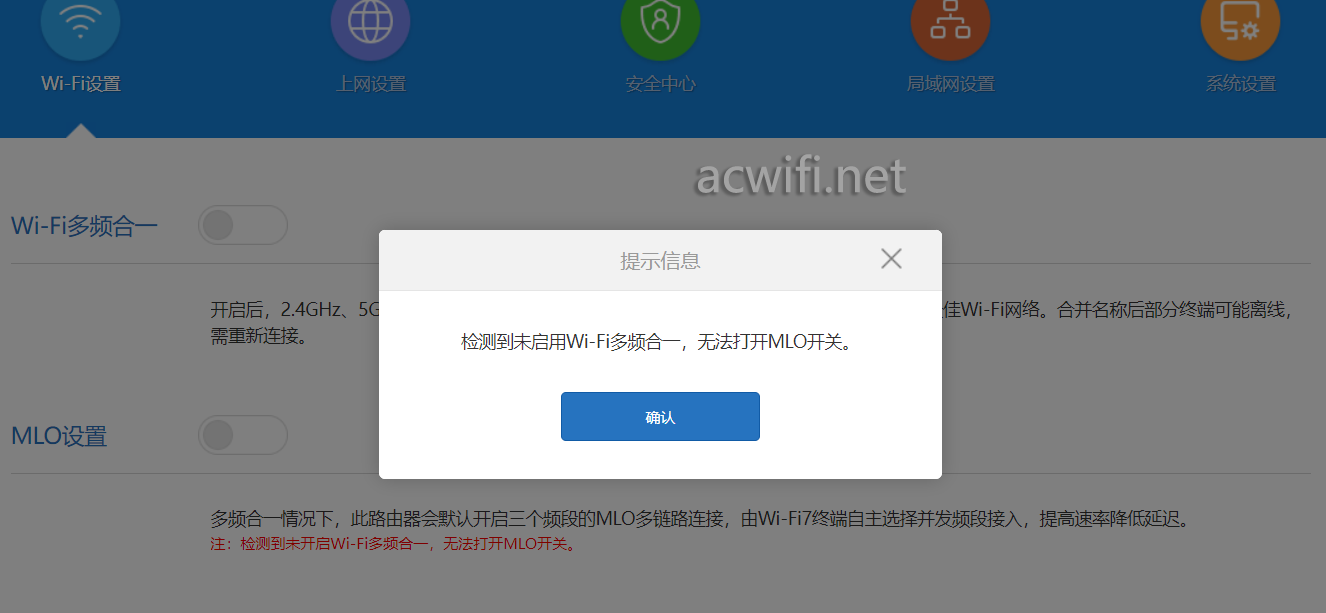Click the 提示信息 dialog title bar

click(x=660, y=261)
